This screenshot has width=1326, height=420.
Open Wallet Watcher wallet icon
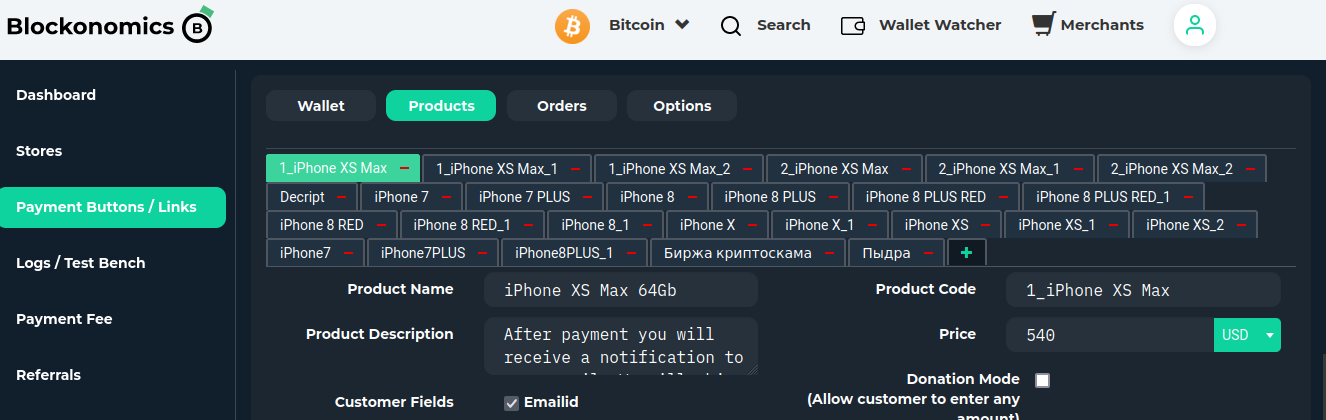coord(853,25)
